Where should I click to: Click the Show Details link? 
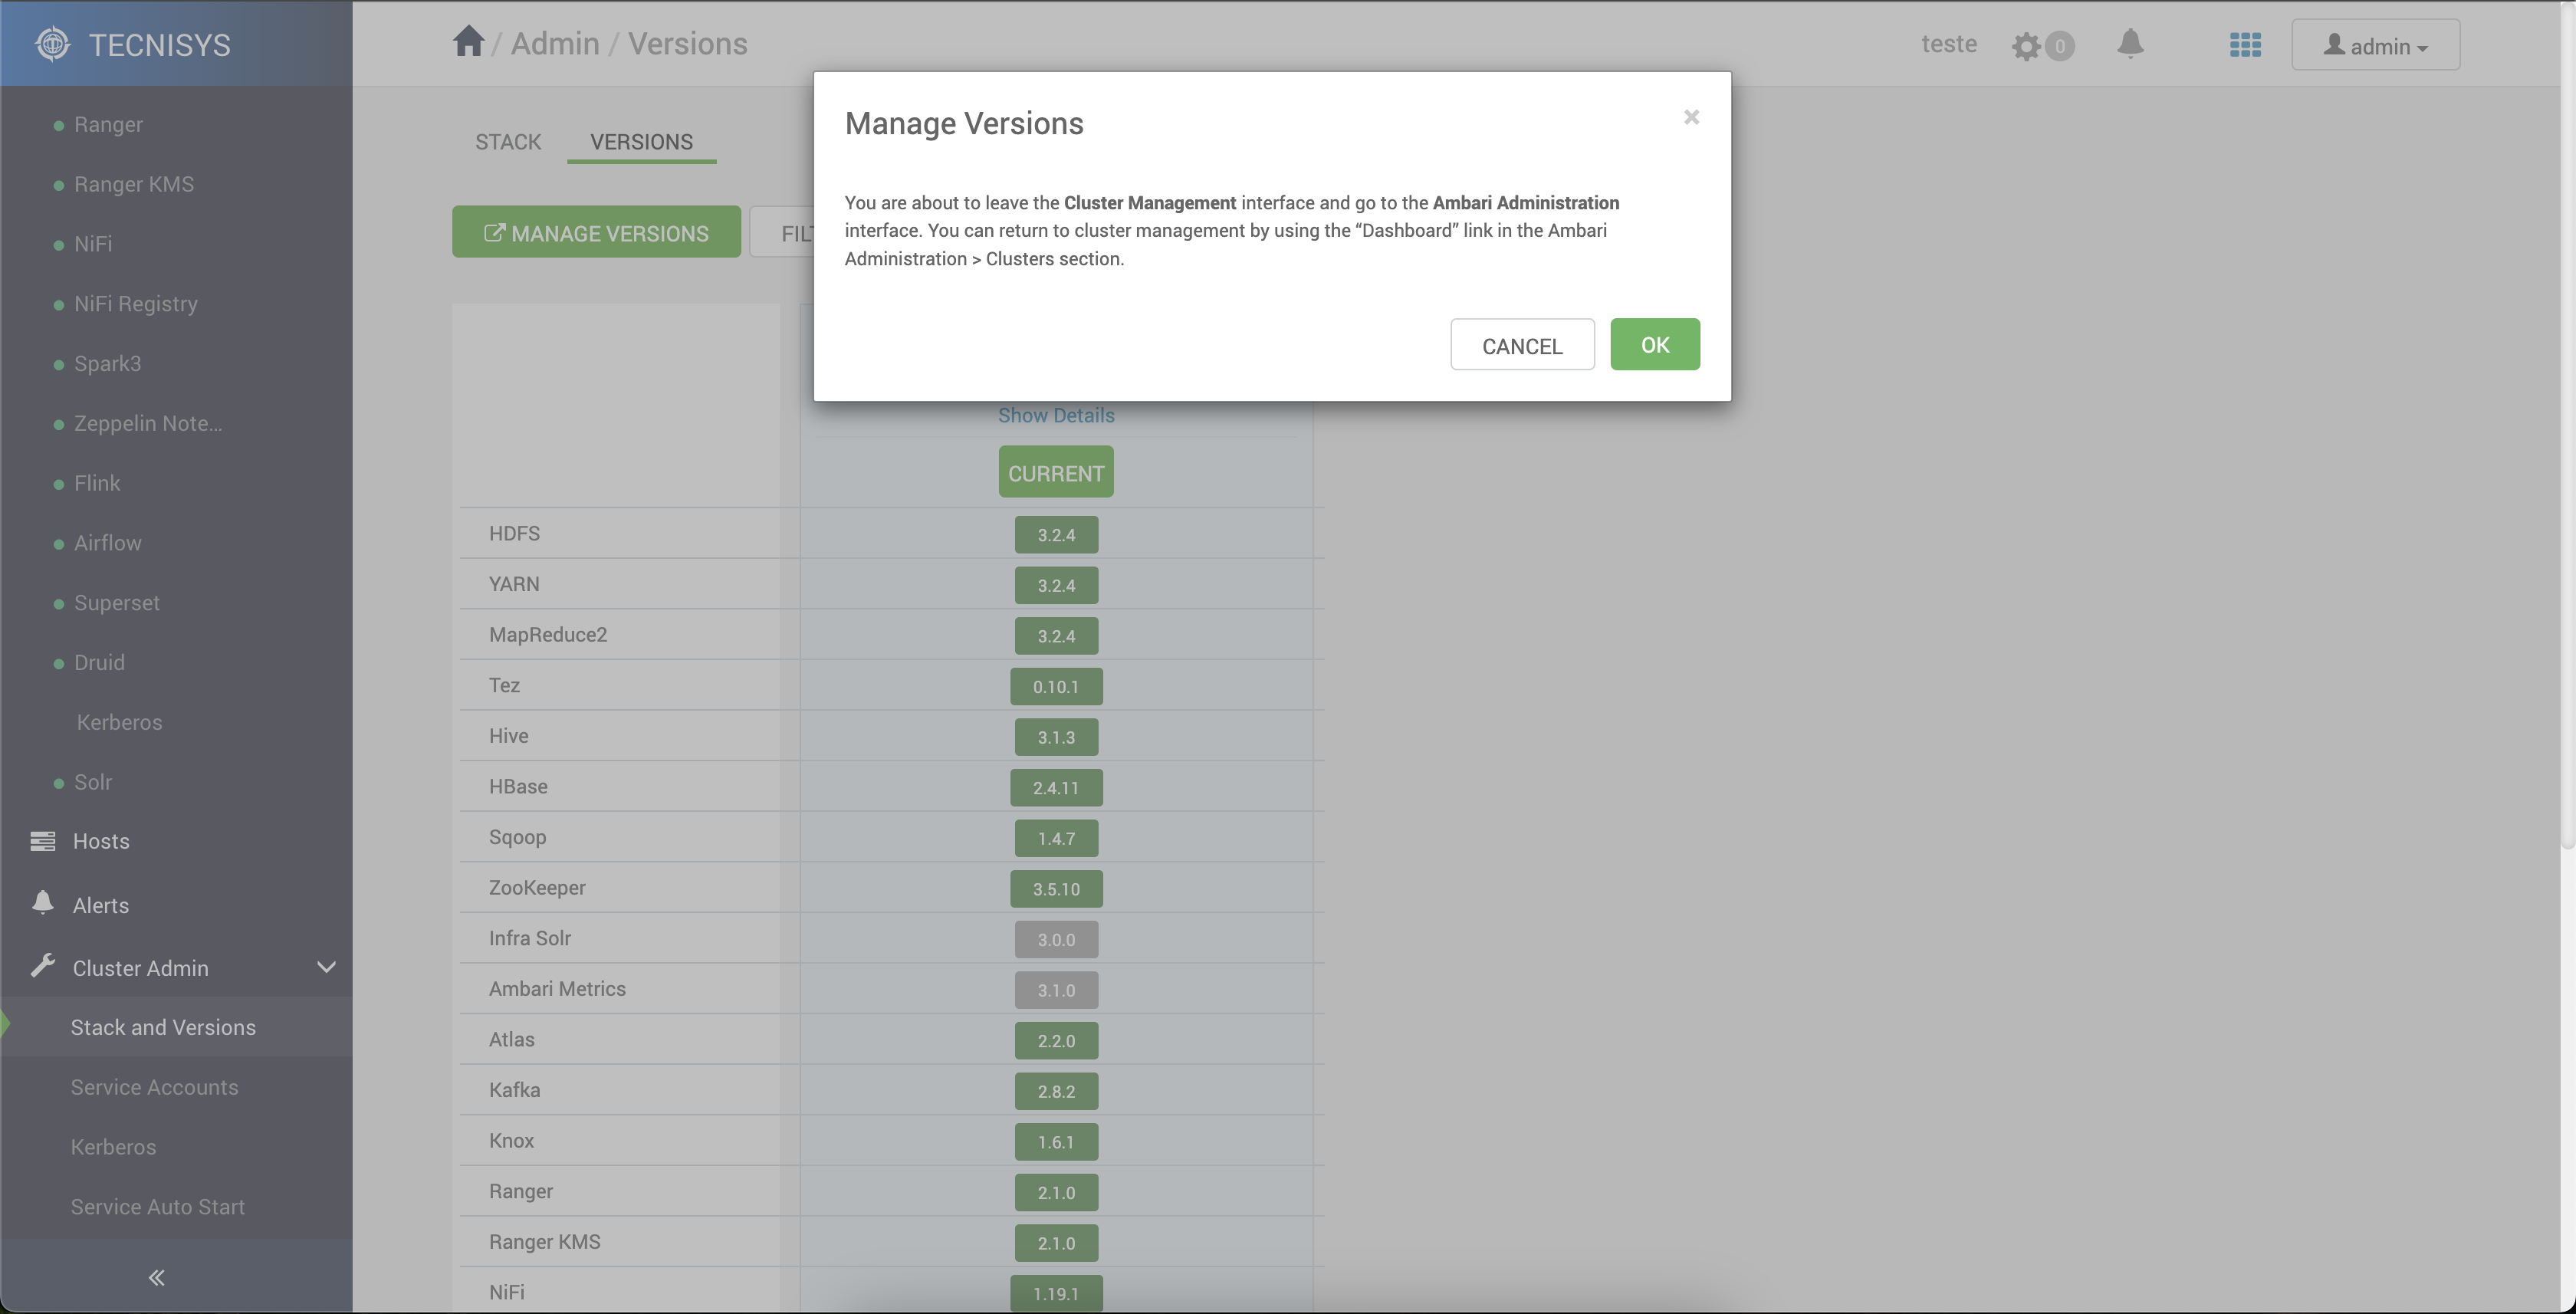point(1056,415)
